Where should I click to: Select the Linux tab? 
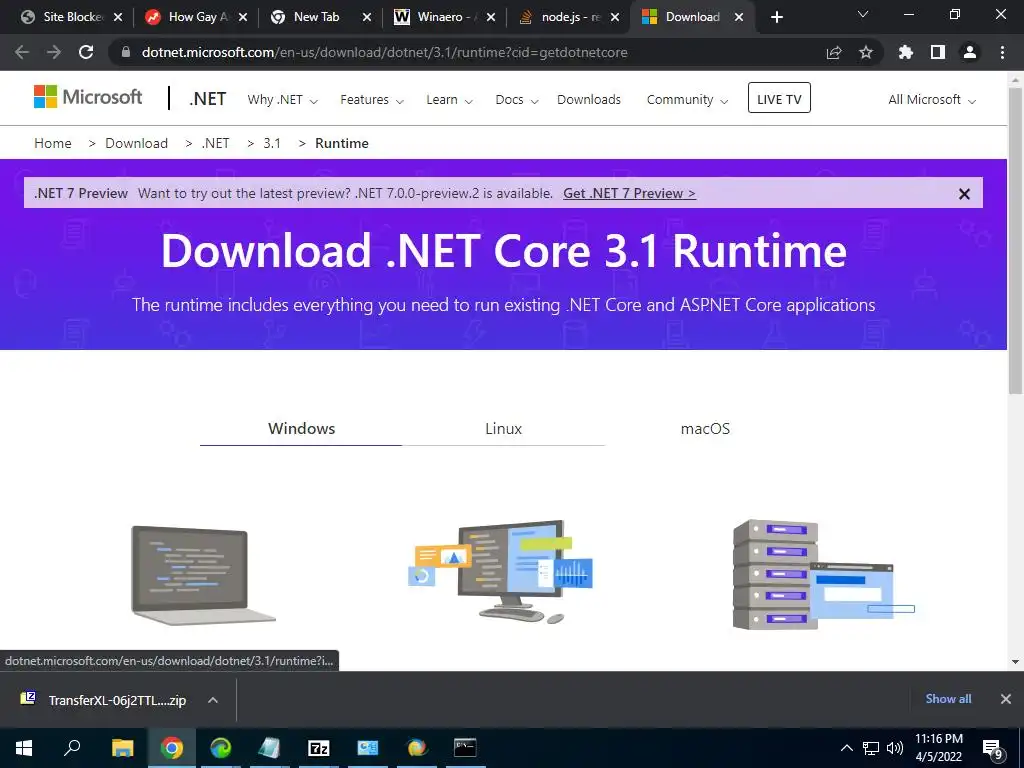pos(504,428)
